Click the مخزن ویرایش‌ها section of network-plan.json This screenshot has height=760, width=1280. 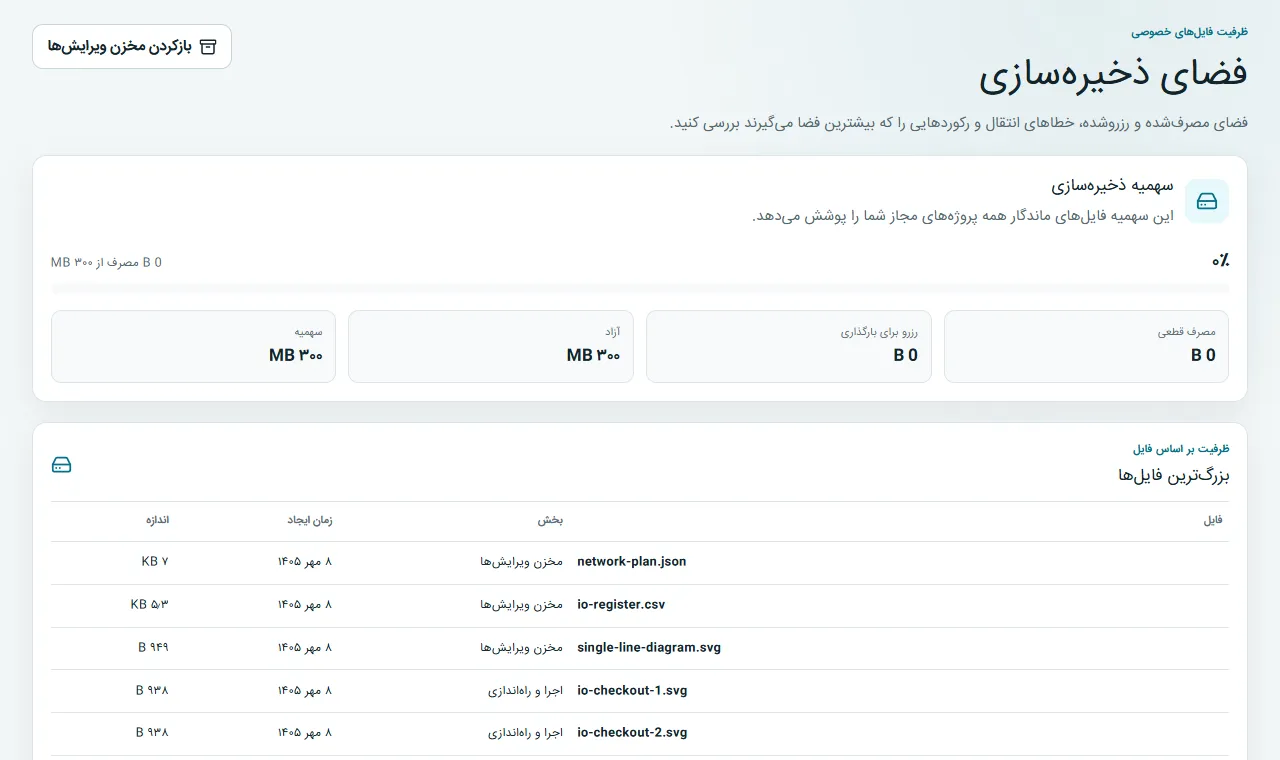[x=522, y=562]
